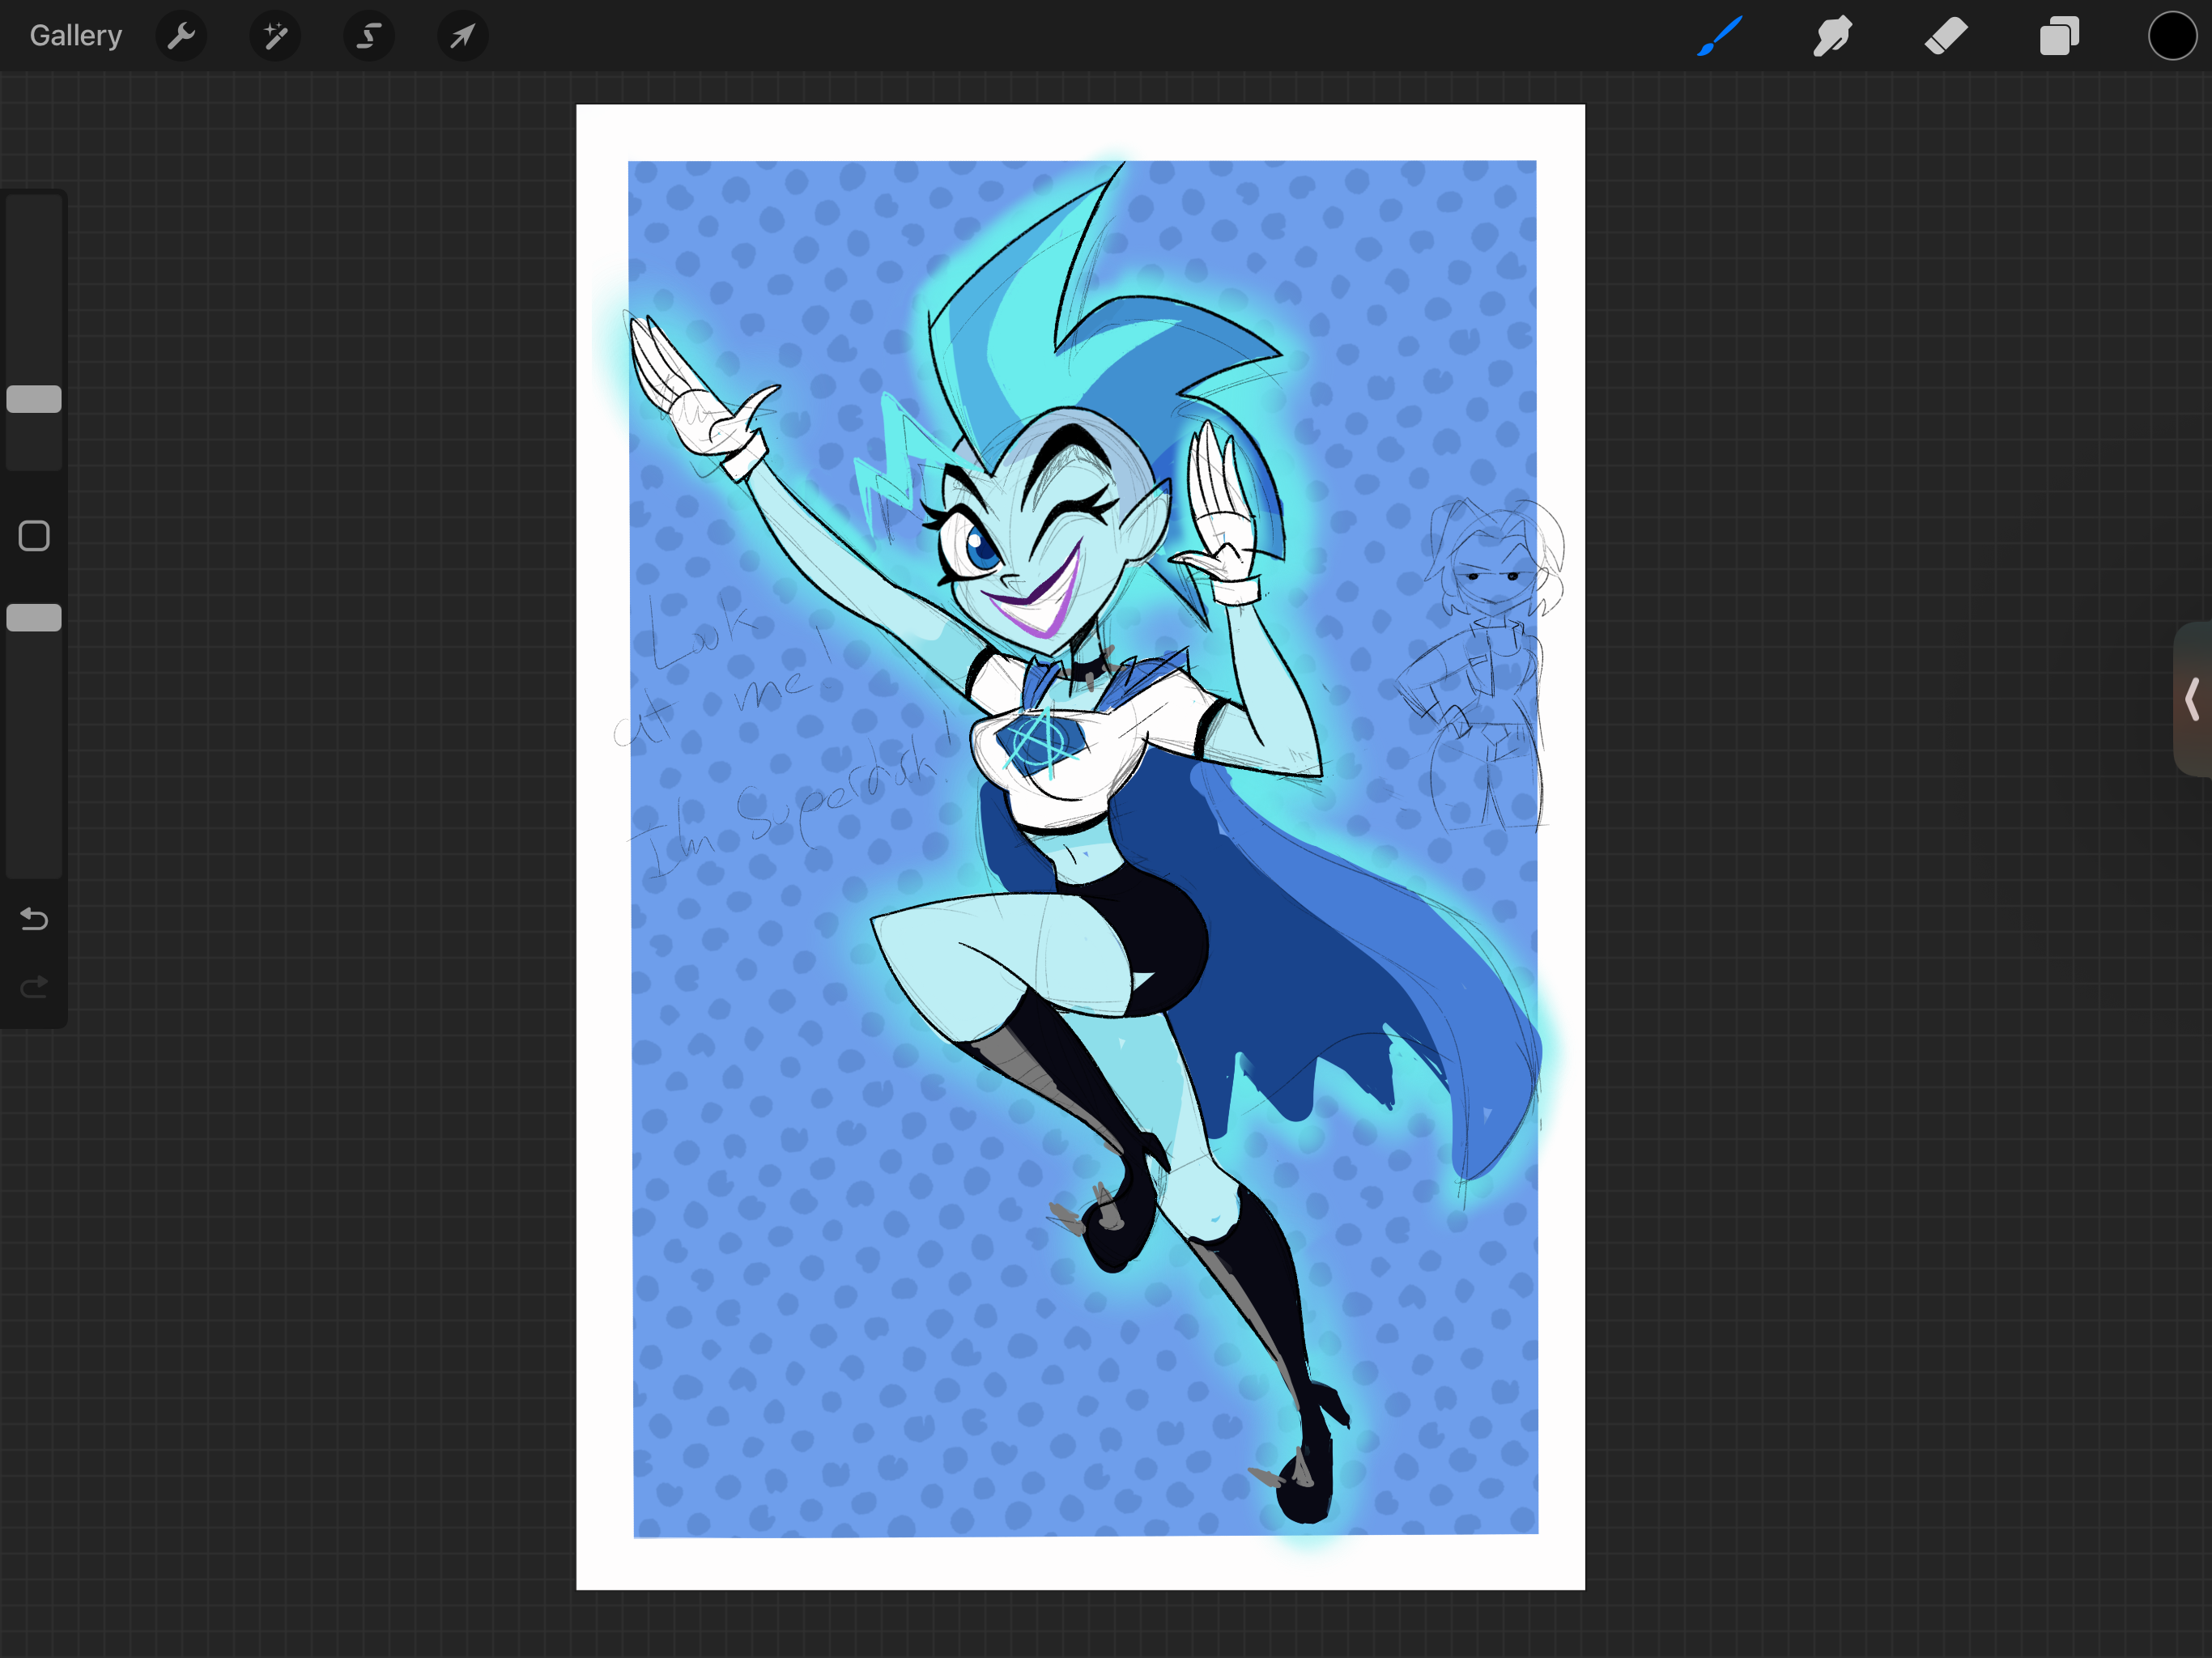The width and height of the screenshot is (2212, 1658).
Task: Undo the last stroke
Action: click(34, 918)
